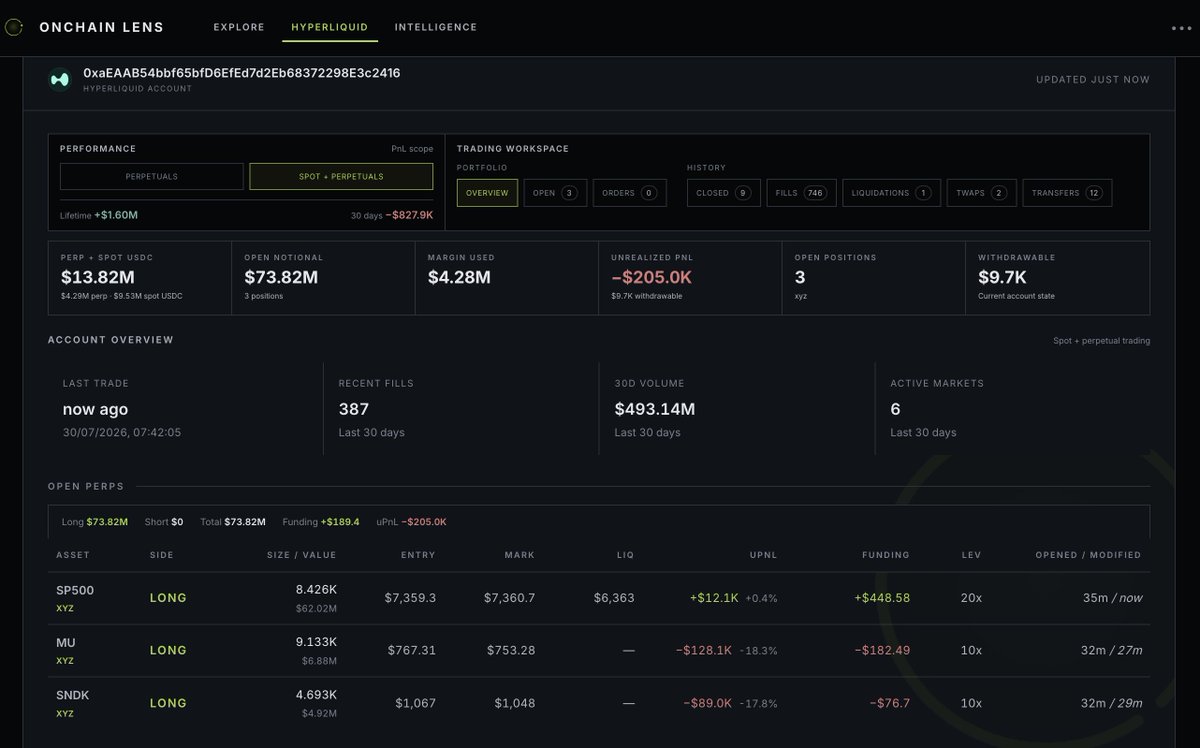Viewport: 1200px width, 748px height.
Task: Show the Transfers history
Action: pos(1067,193)
